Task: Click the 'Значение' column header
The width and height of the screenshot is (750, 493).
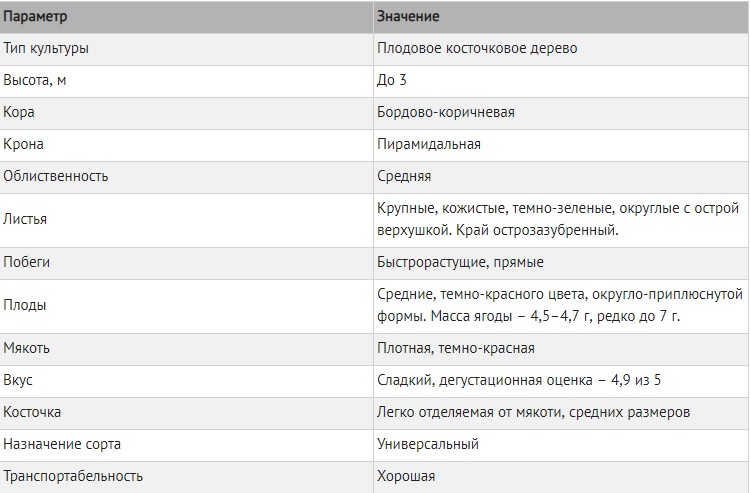Action: 408,17
